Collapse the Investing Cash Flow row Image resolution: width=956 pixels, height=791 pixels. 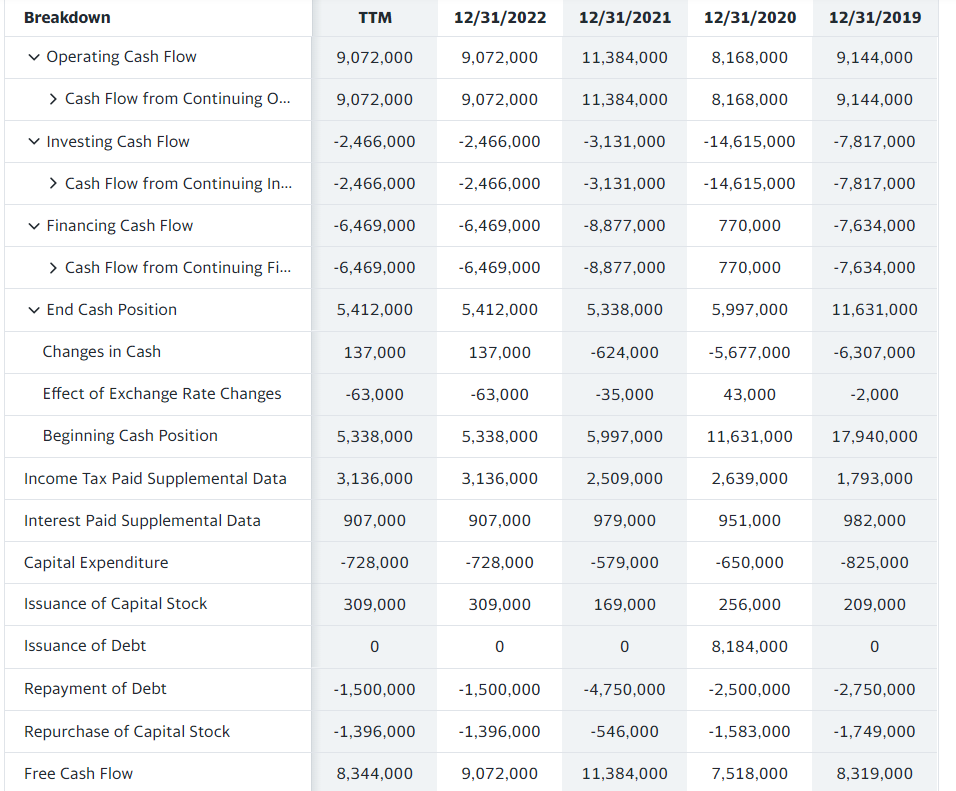point(34,141)
